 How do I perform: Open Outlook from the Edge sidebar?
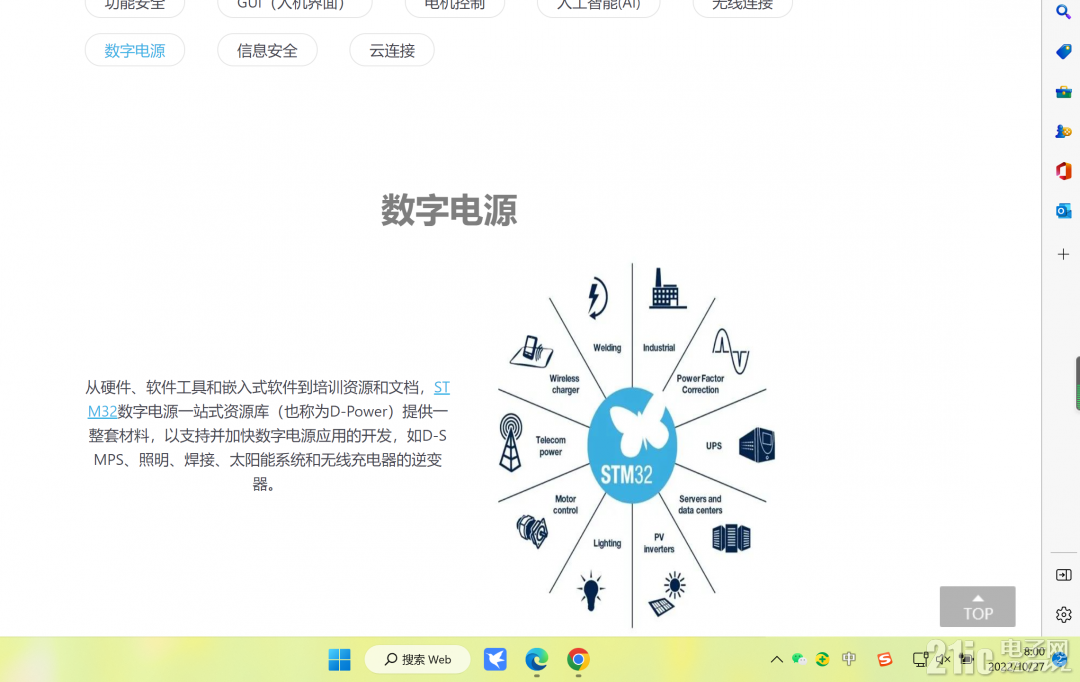click(x=1063, y=210)
